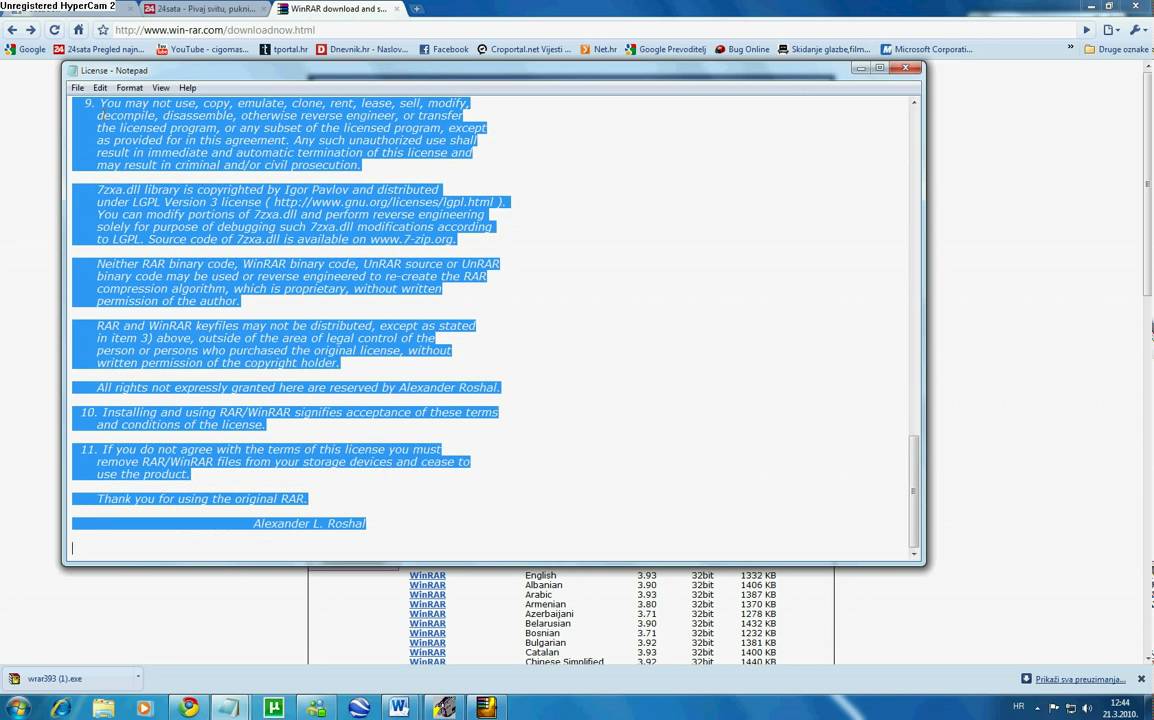Screen dimensions: 1154x720
Task: Click Notepad scrollbar's down arrow
Action: click(x=914, y=554)
